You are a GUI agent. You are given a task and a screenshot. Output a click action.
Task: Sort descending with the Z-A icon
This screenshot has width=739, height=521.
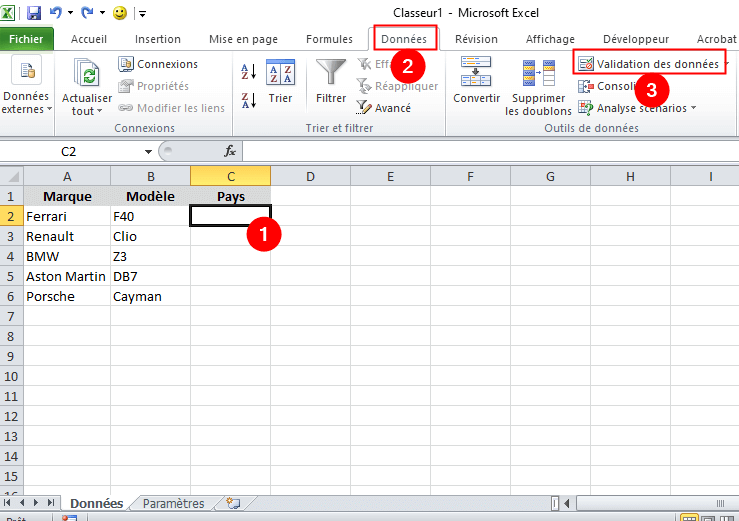tap(248, 100)
